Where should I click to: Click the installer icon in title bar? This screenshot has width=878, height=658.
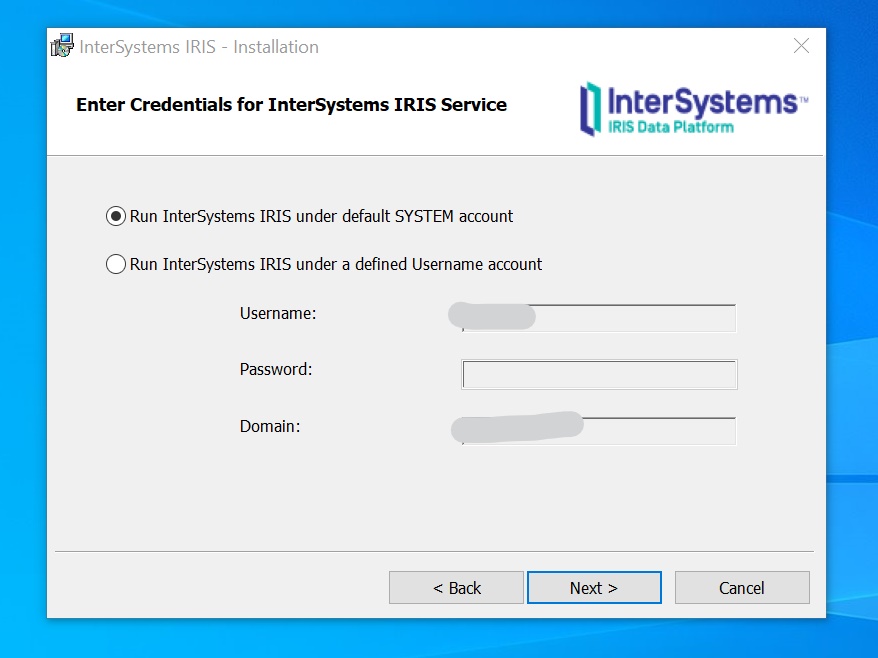[62, 46]
